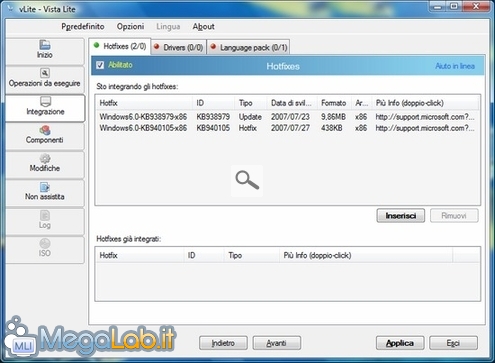Click the vLite title bar app icon
495x363 pixels.
point(11,8)
